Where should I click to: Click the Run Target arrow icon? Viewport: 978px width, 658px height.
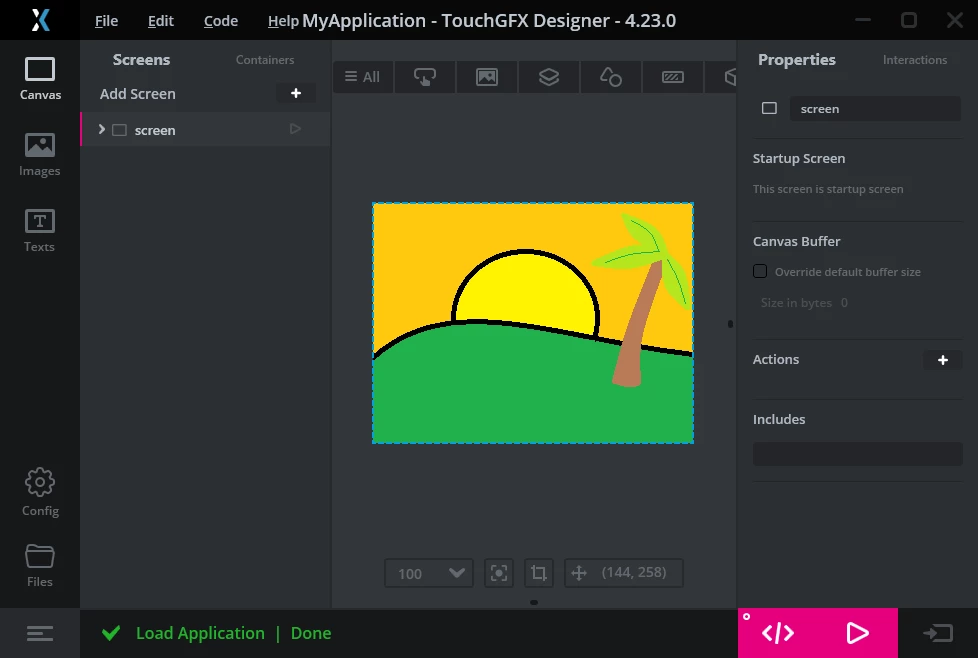coord(938,633)
